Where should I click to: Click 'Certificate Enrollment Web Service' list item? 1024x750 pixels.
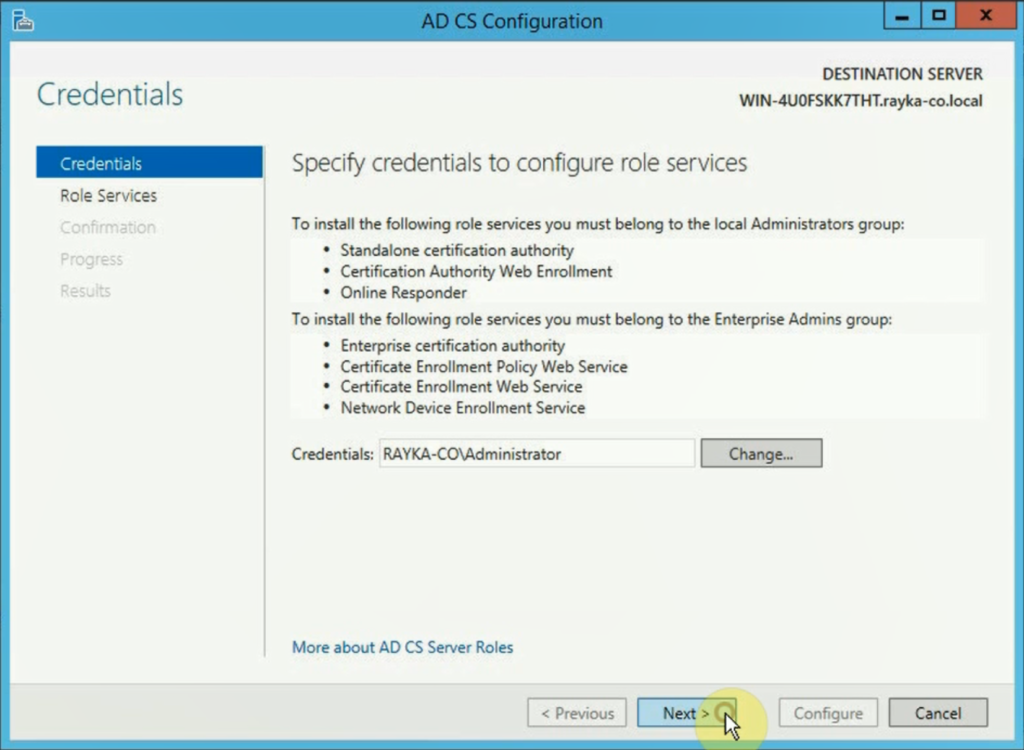[461, 387]
